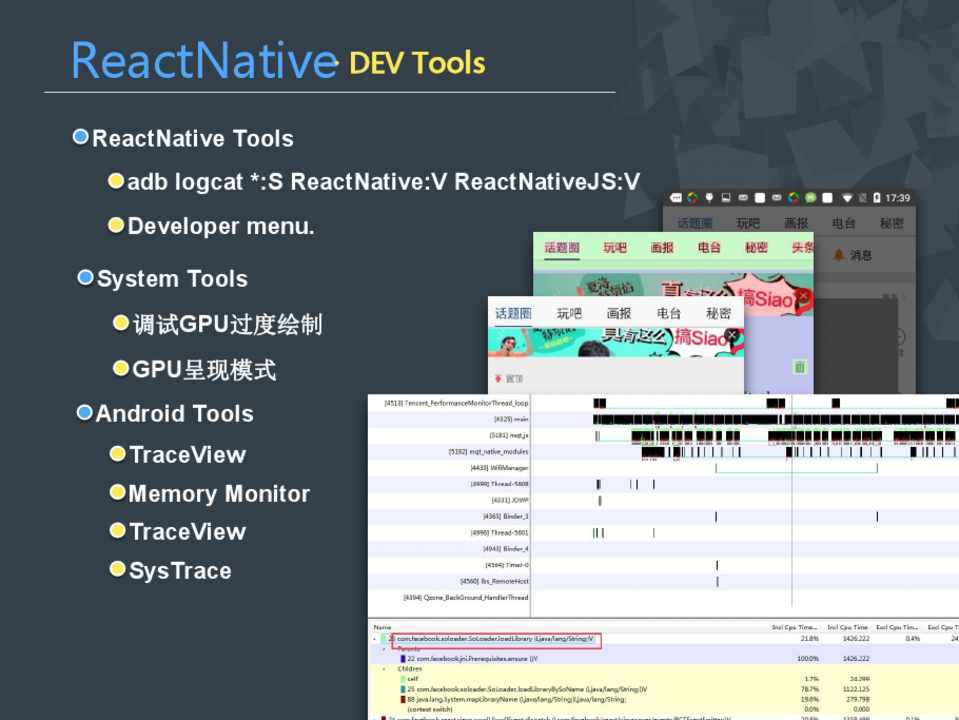959x720 pixels.
Task: Collapse the SoLoader.loadLibrary method row
Action: tap(375, 638)
